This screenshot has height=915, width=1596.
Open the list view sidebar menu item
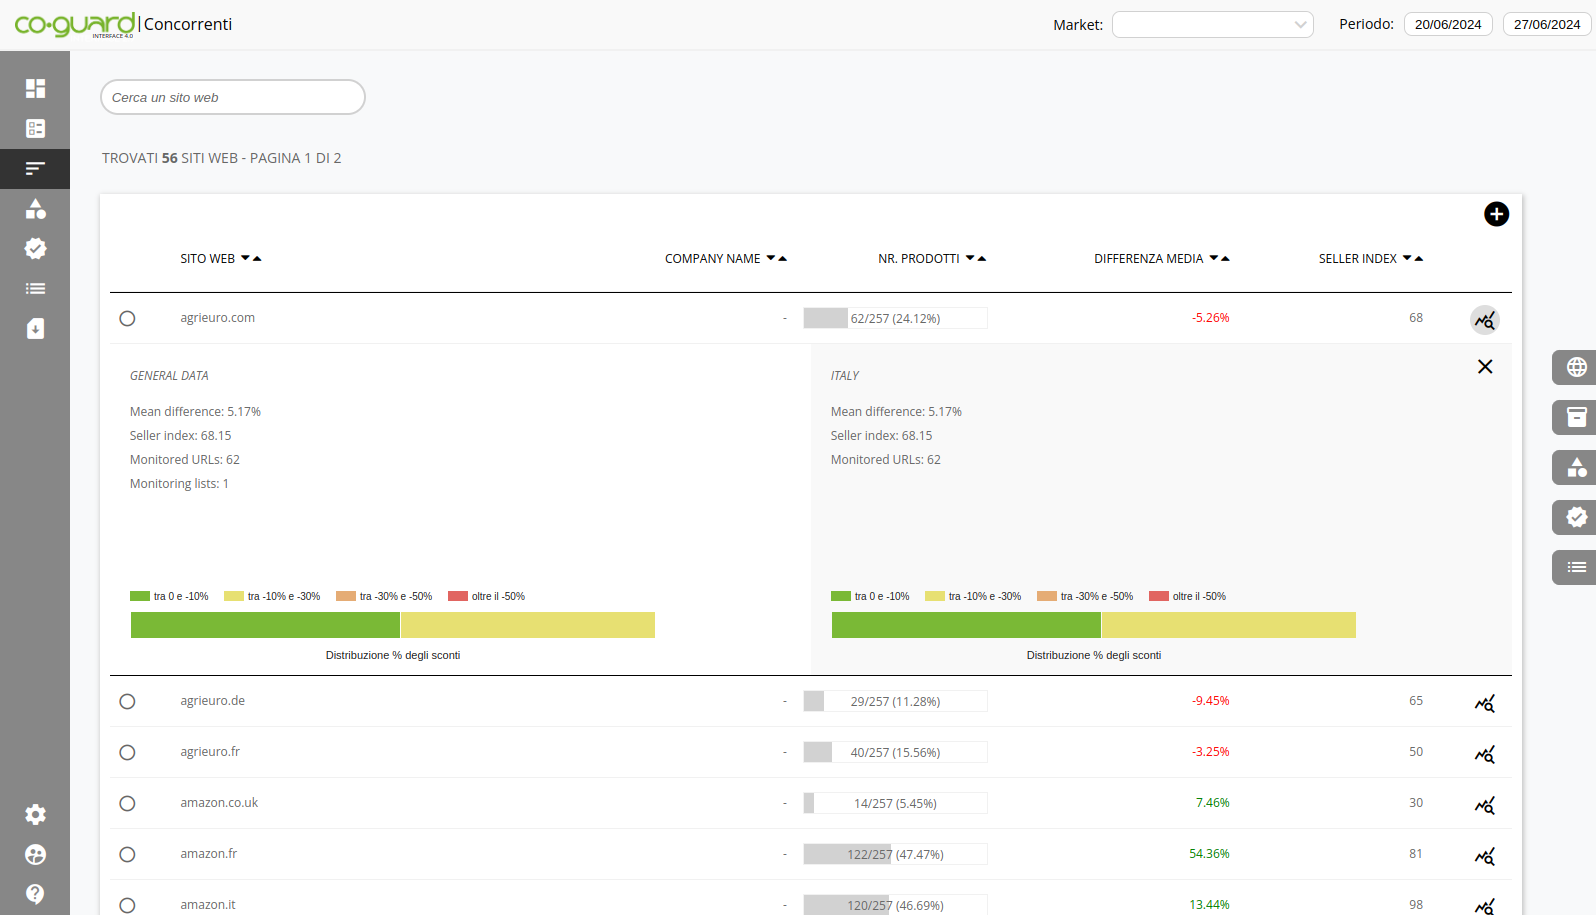(x=35, y=289)
